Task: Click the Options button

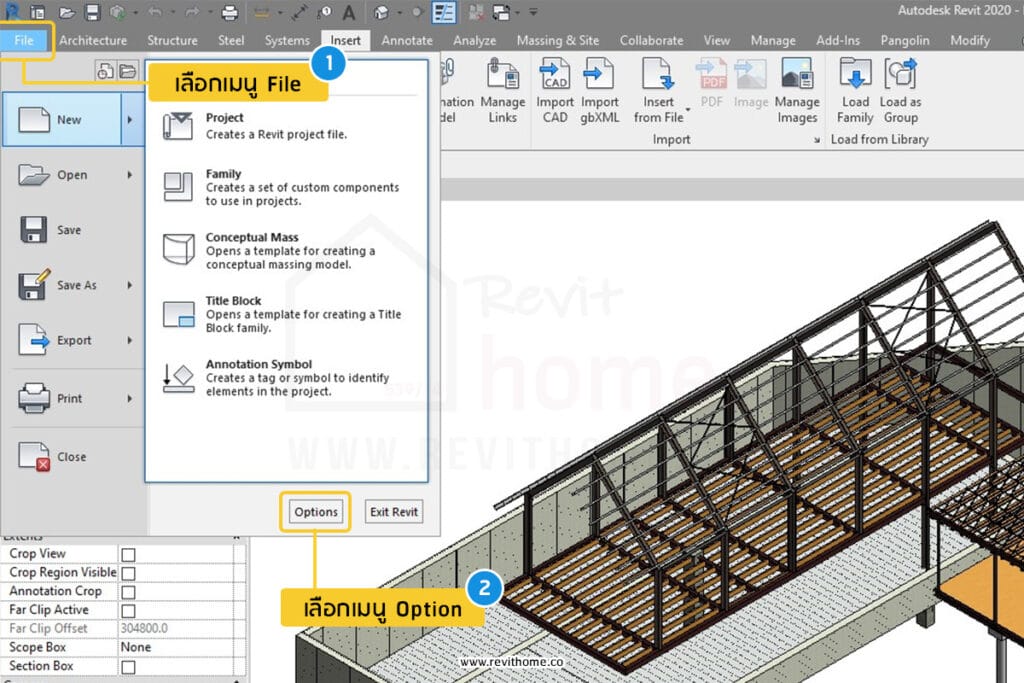Action: click(315, 511)
